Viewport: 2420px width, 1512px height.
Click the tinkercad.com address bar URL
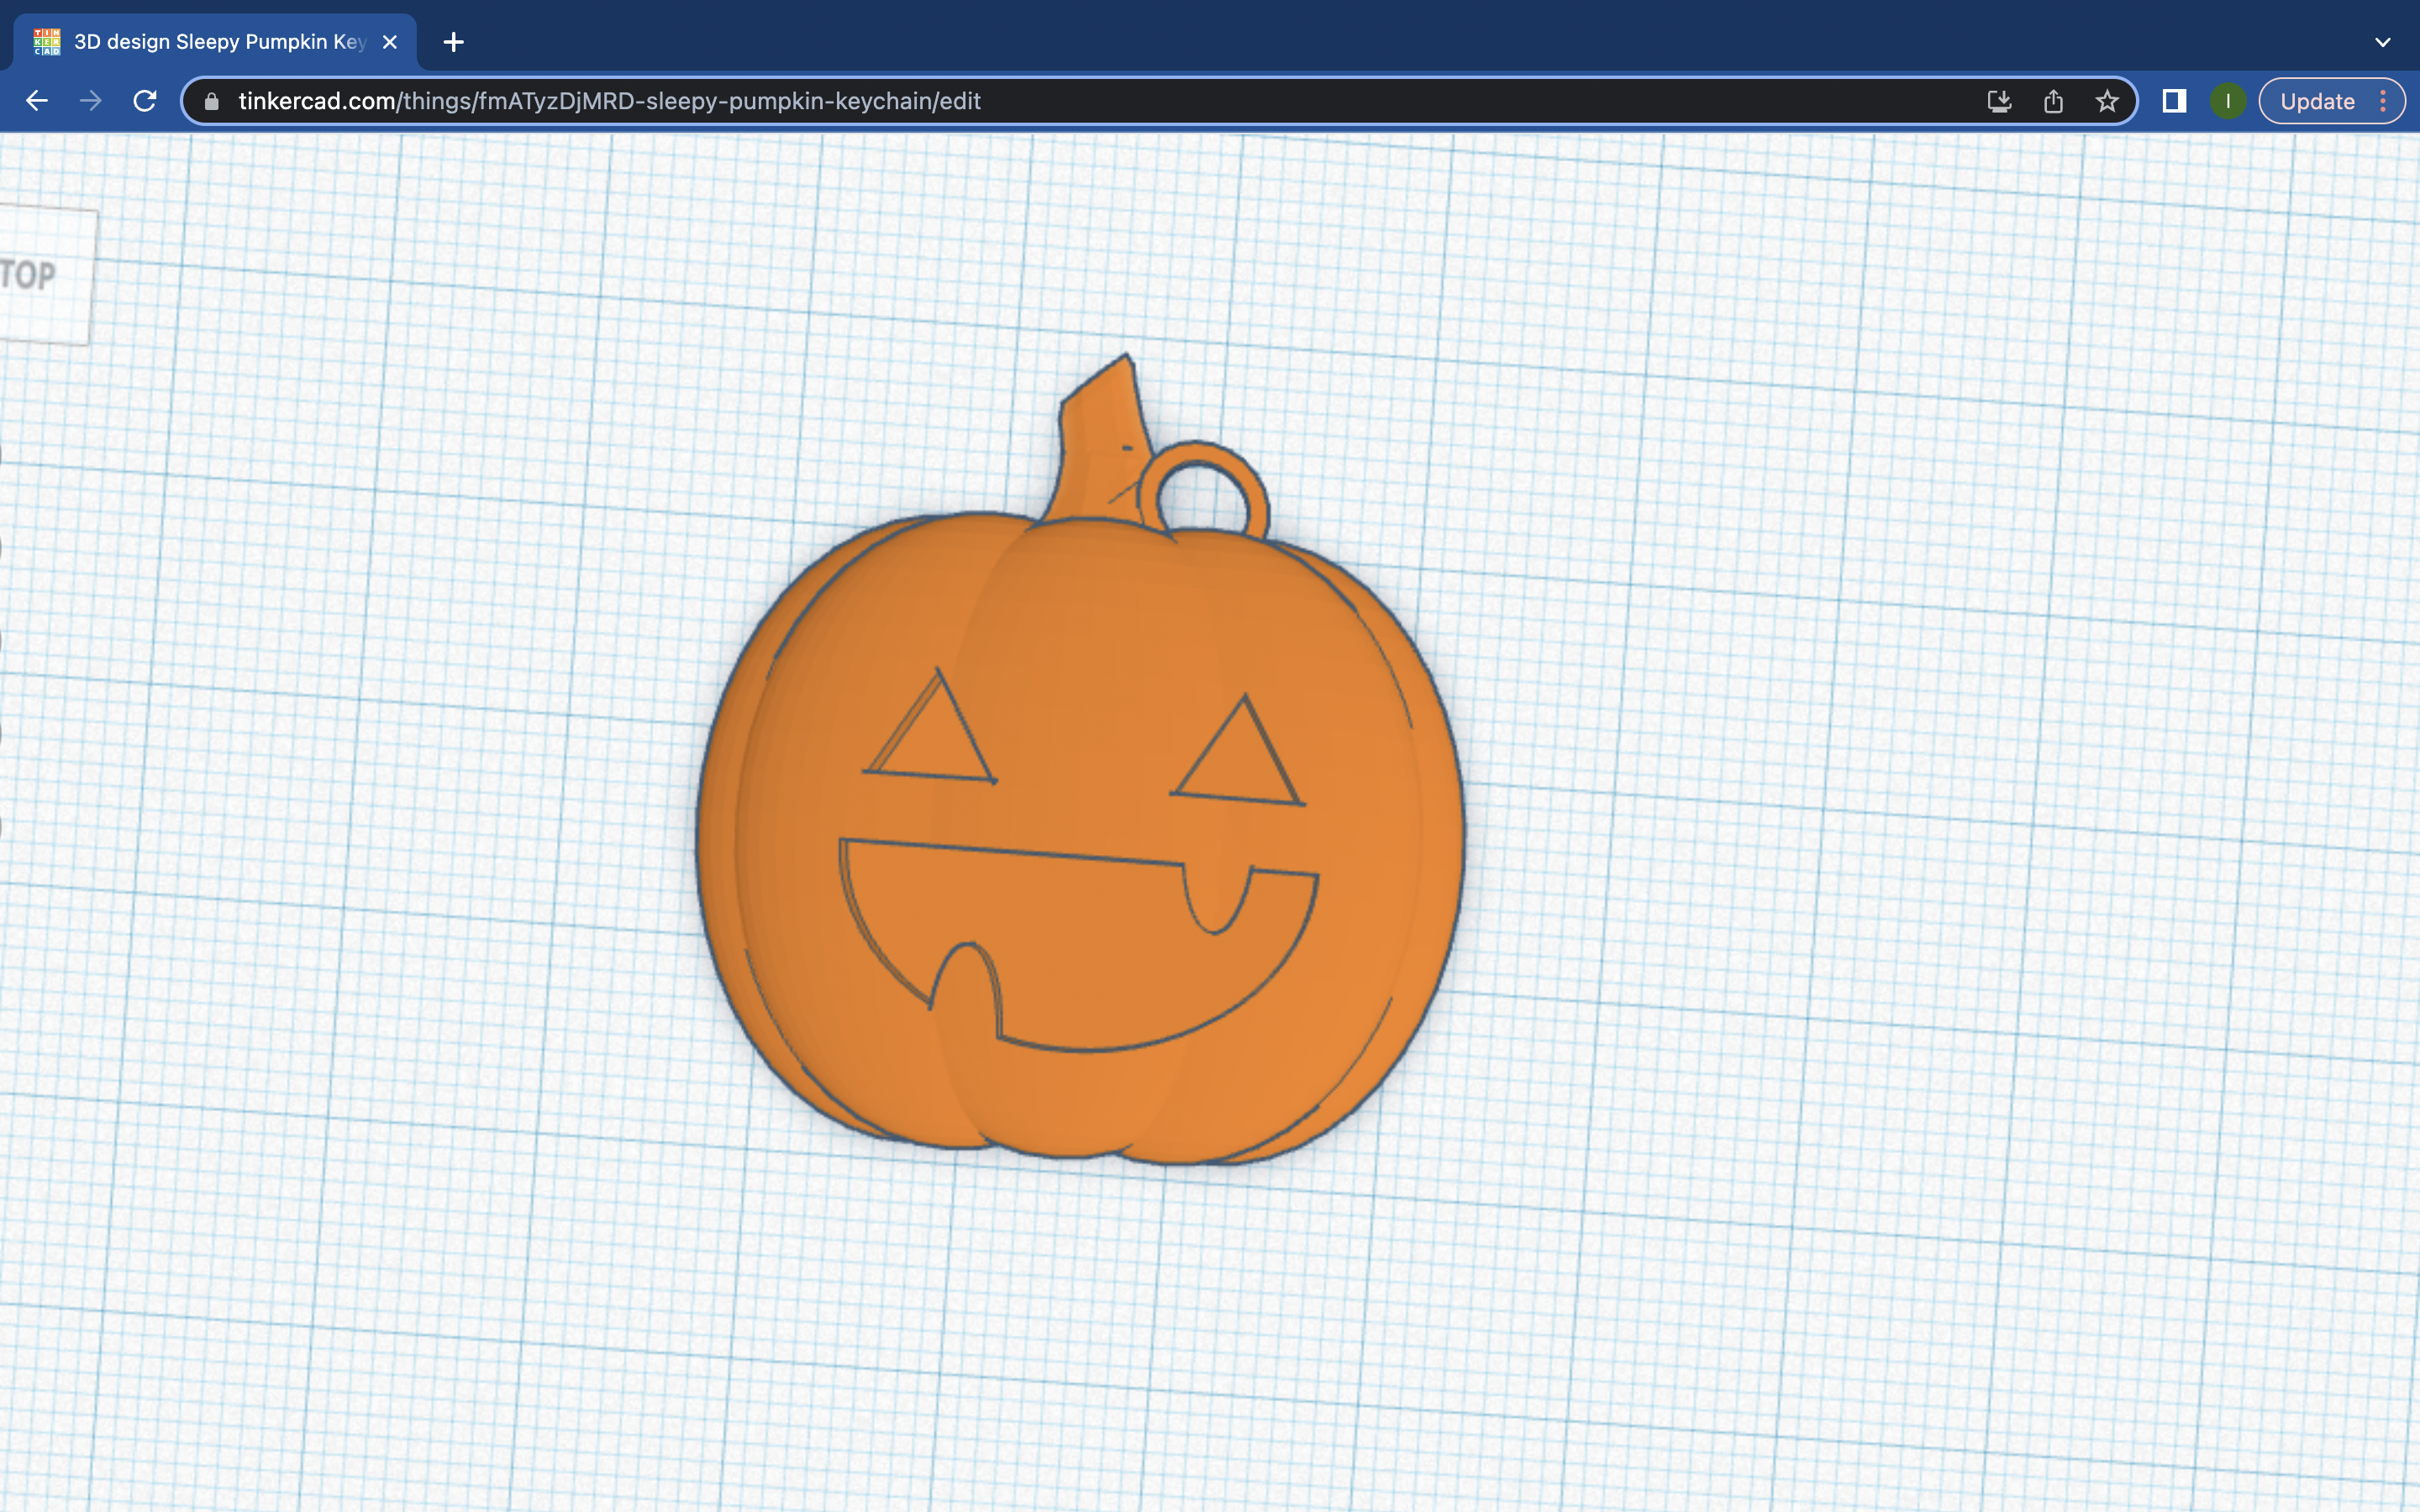[609, 101]
